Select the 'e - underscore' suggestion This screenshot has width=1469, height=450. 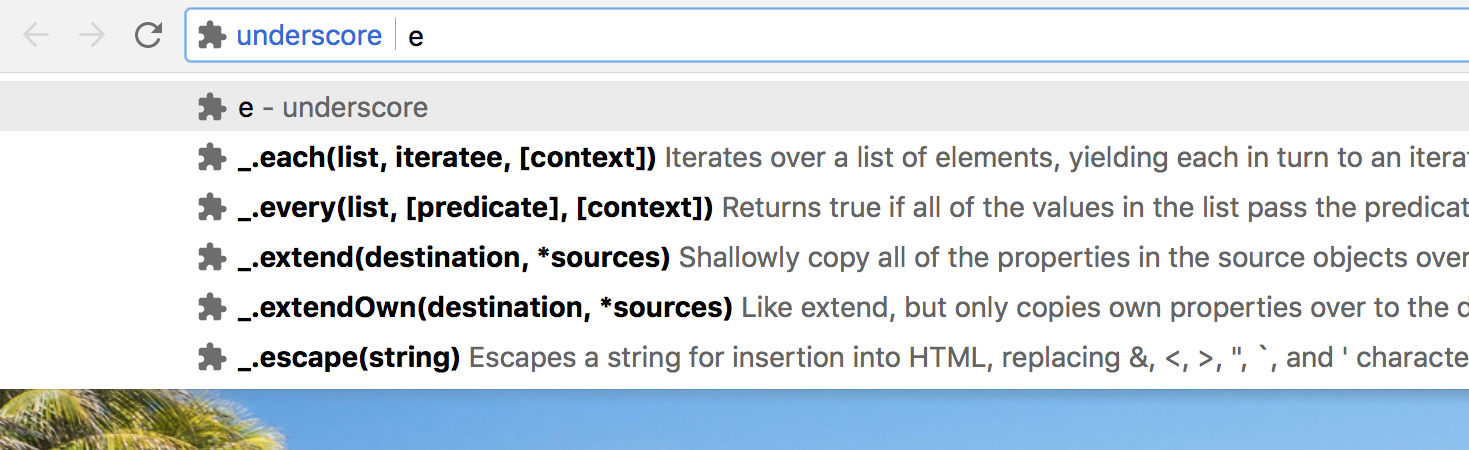point(734,106)
